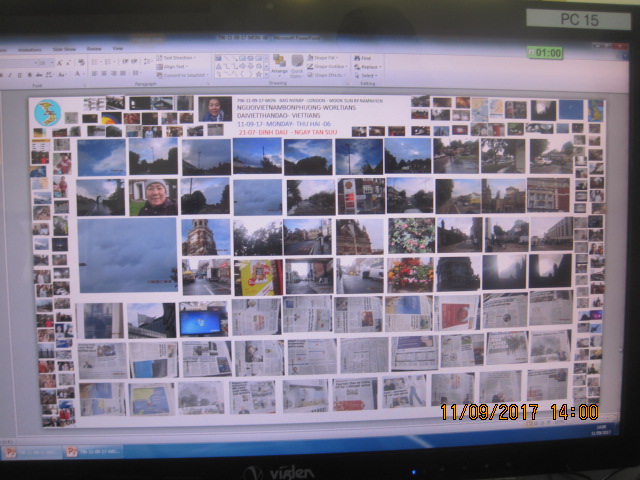The height and width of the screenshot is (480, 640).
Task: Open Font dialog launcher
Action: [85, 85]
